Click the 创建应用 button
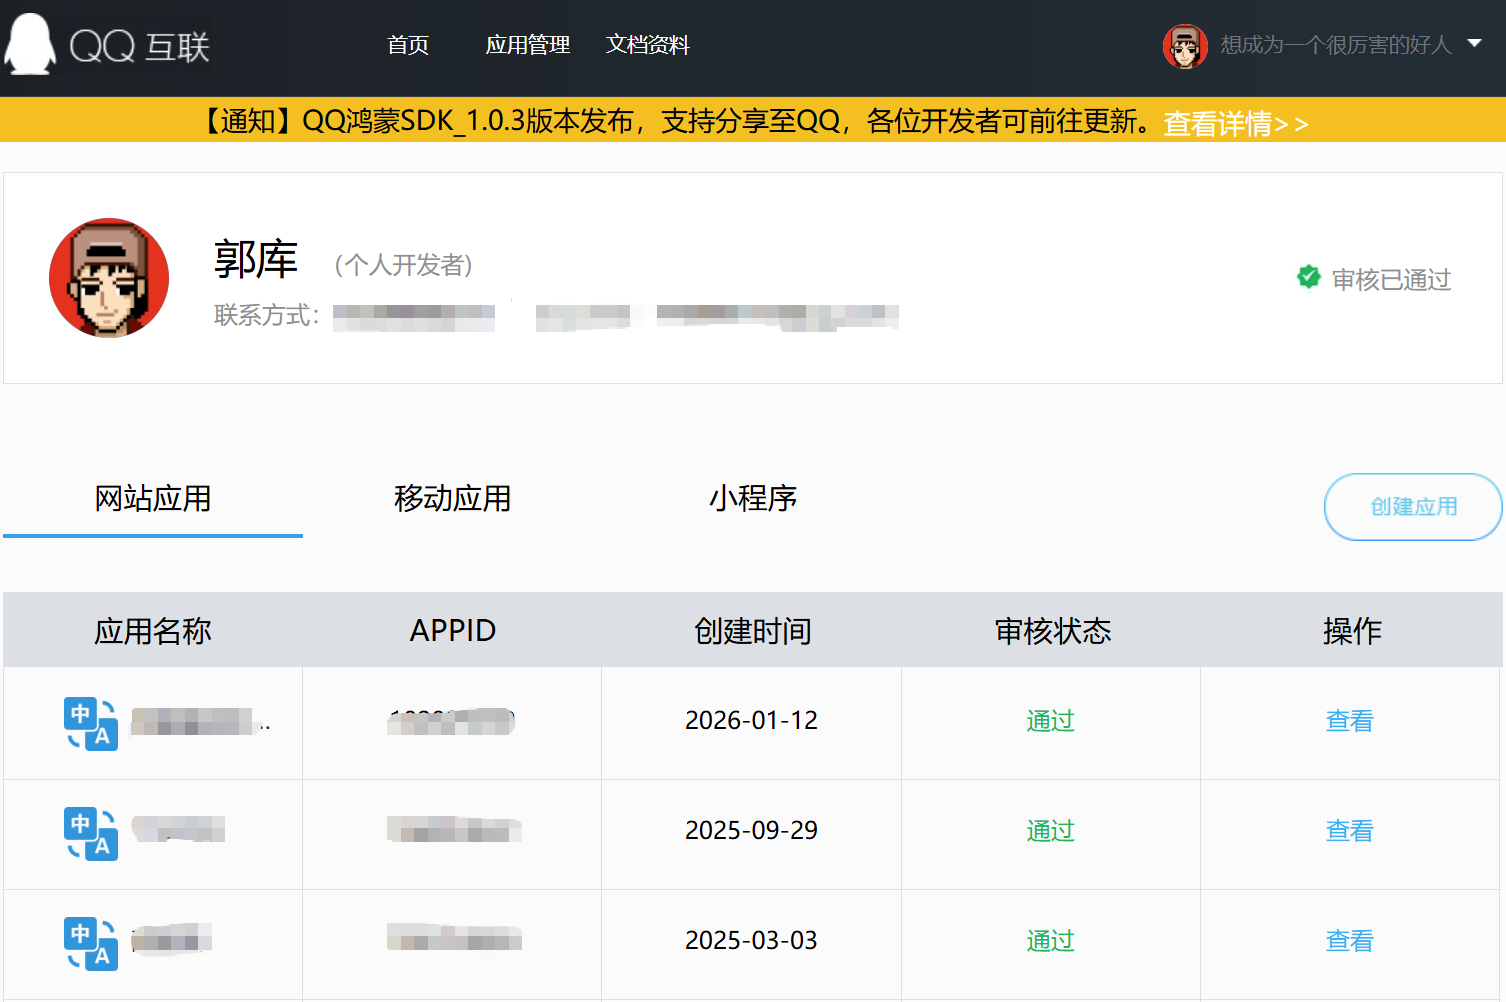Image resolution: width=1506 pixels, height=1002 pixels. tap(1413, 507)
